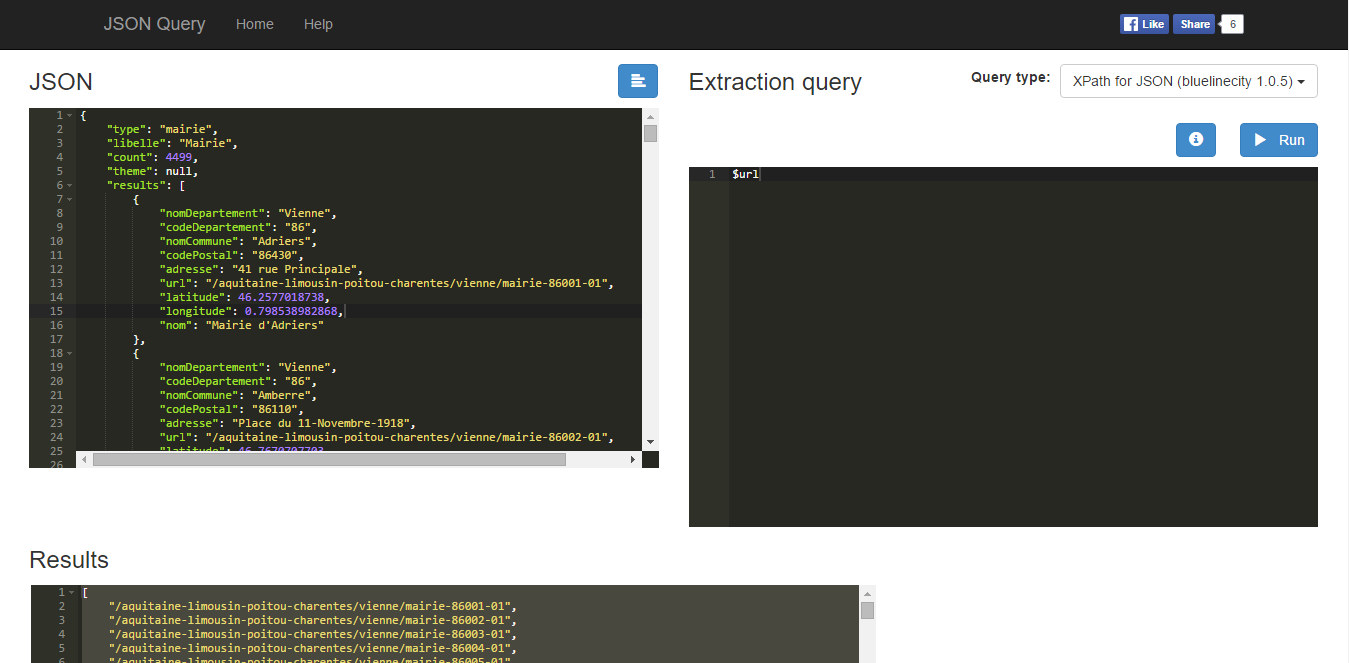Image resolution: width=1349 pixels, height=663 pixels.
Task: Collapse the object fold arrow on line 18
Action: click(x=69, y=353)
